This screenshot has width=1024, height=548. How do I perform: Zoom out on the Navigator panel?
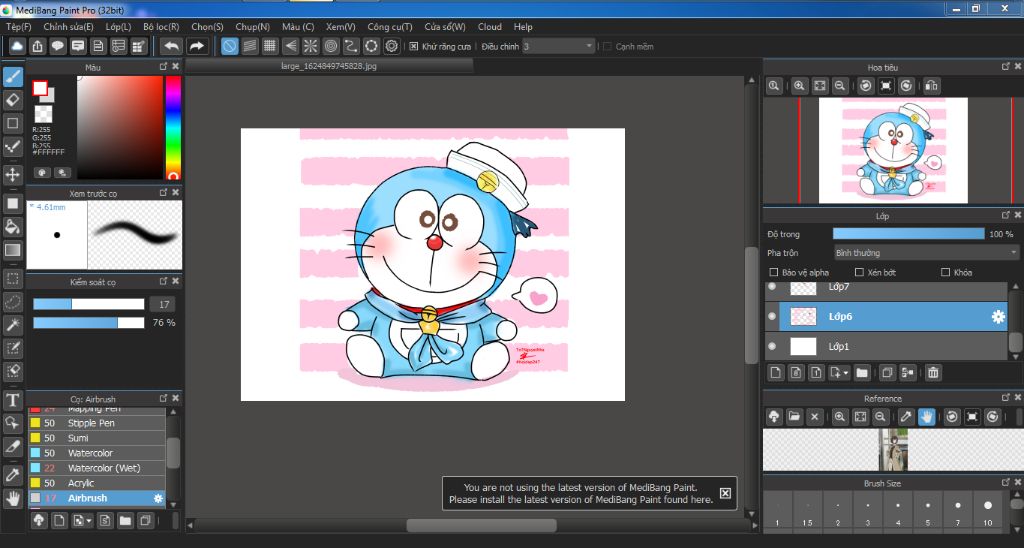(840, 86)
